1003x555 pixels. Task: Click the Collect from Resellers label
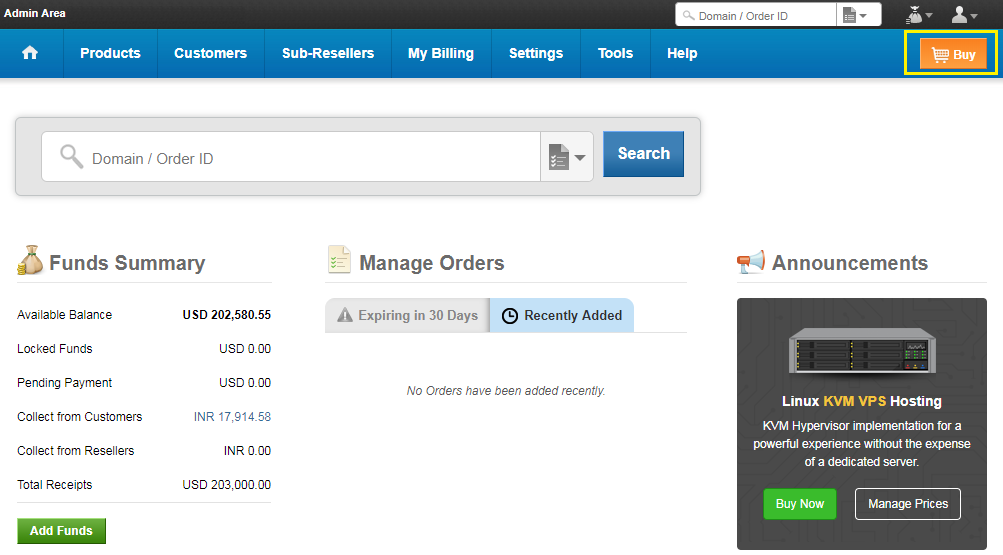[75, 451]
